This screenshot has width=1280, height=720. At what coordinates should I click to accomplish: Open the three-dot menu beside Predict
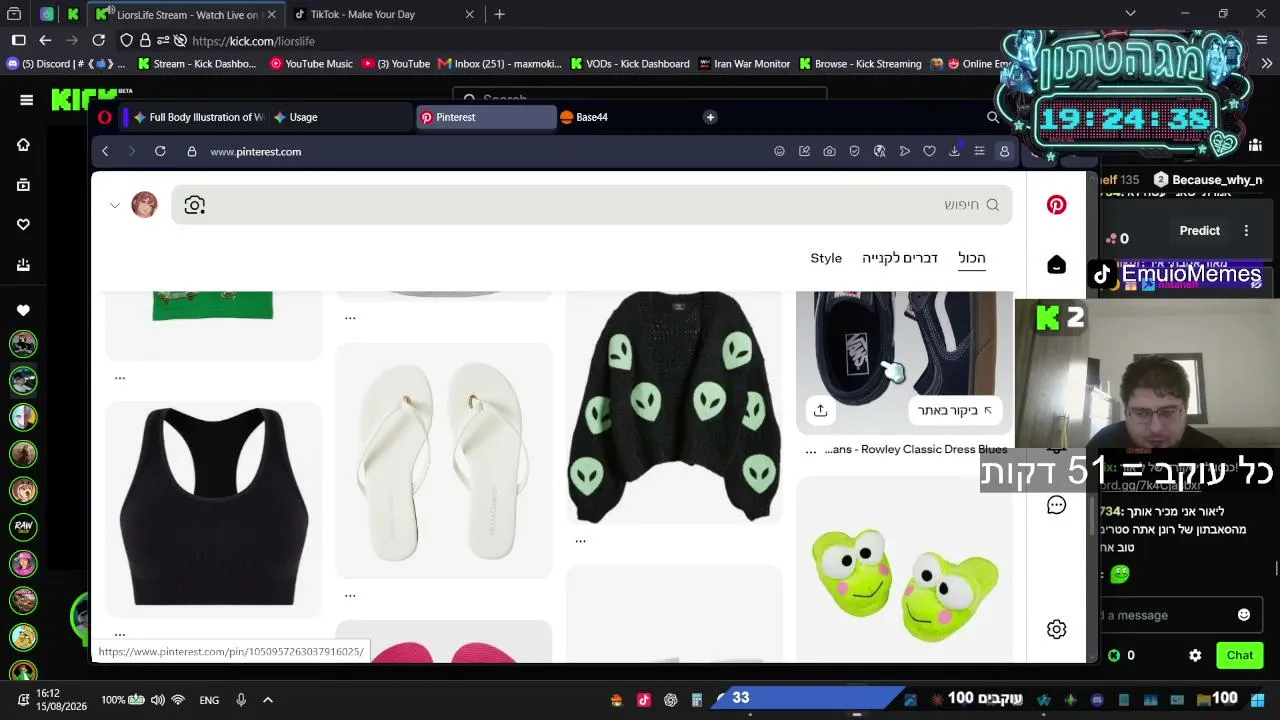[x=1246, y=230]
